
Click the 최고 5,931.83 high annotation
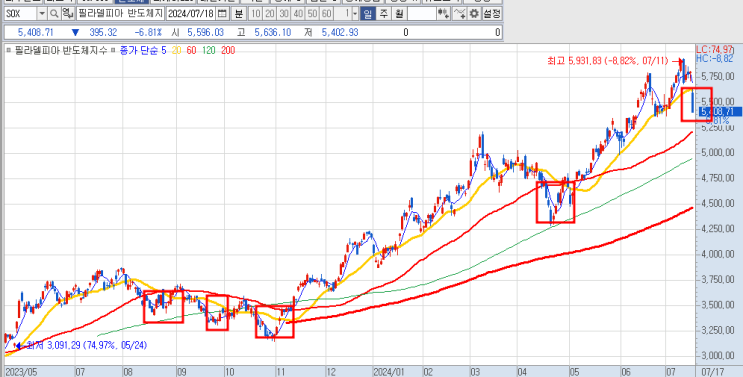pos(607,61)
